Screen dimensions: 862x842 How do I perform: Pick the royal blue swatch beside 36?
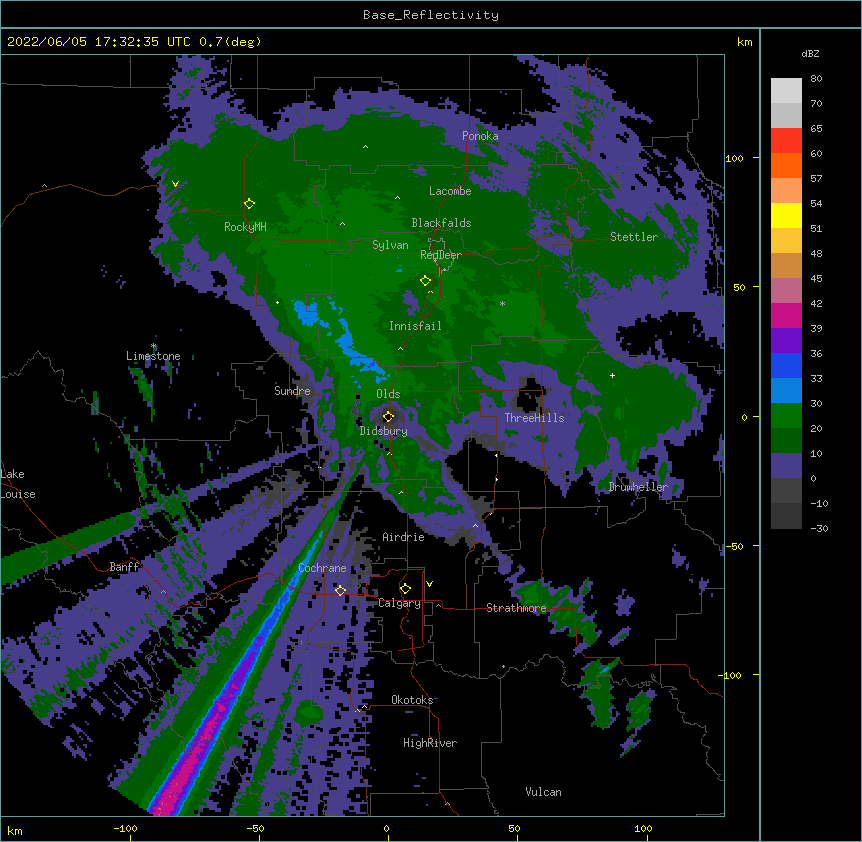[786, 365]
